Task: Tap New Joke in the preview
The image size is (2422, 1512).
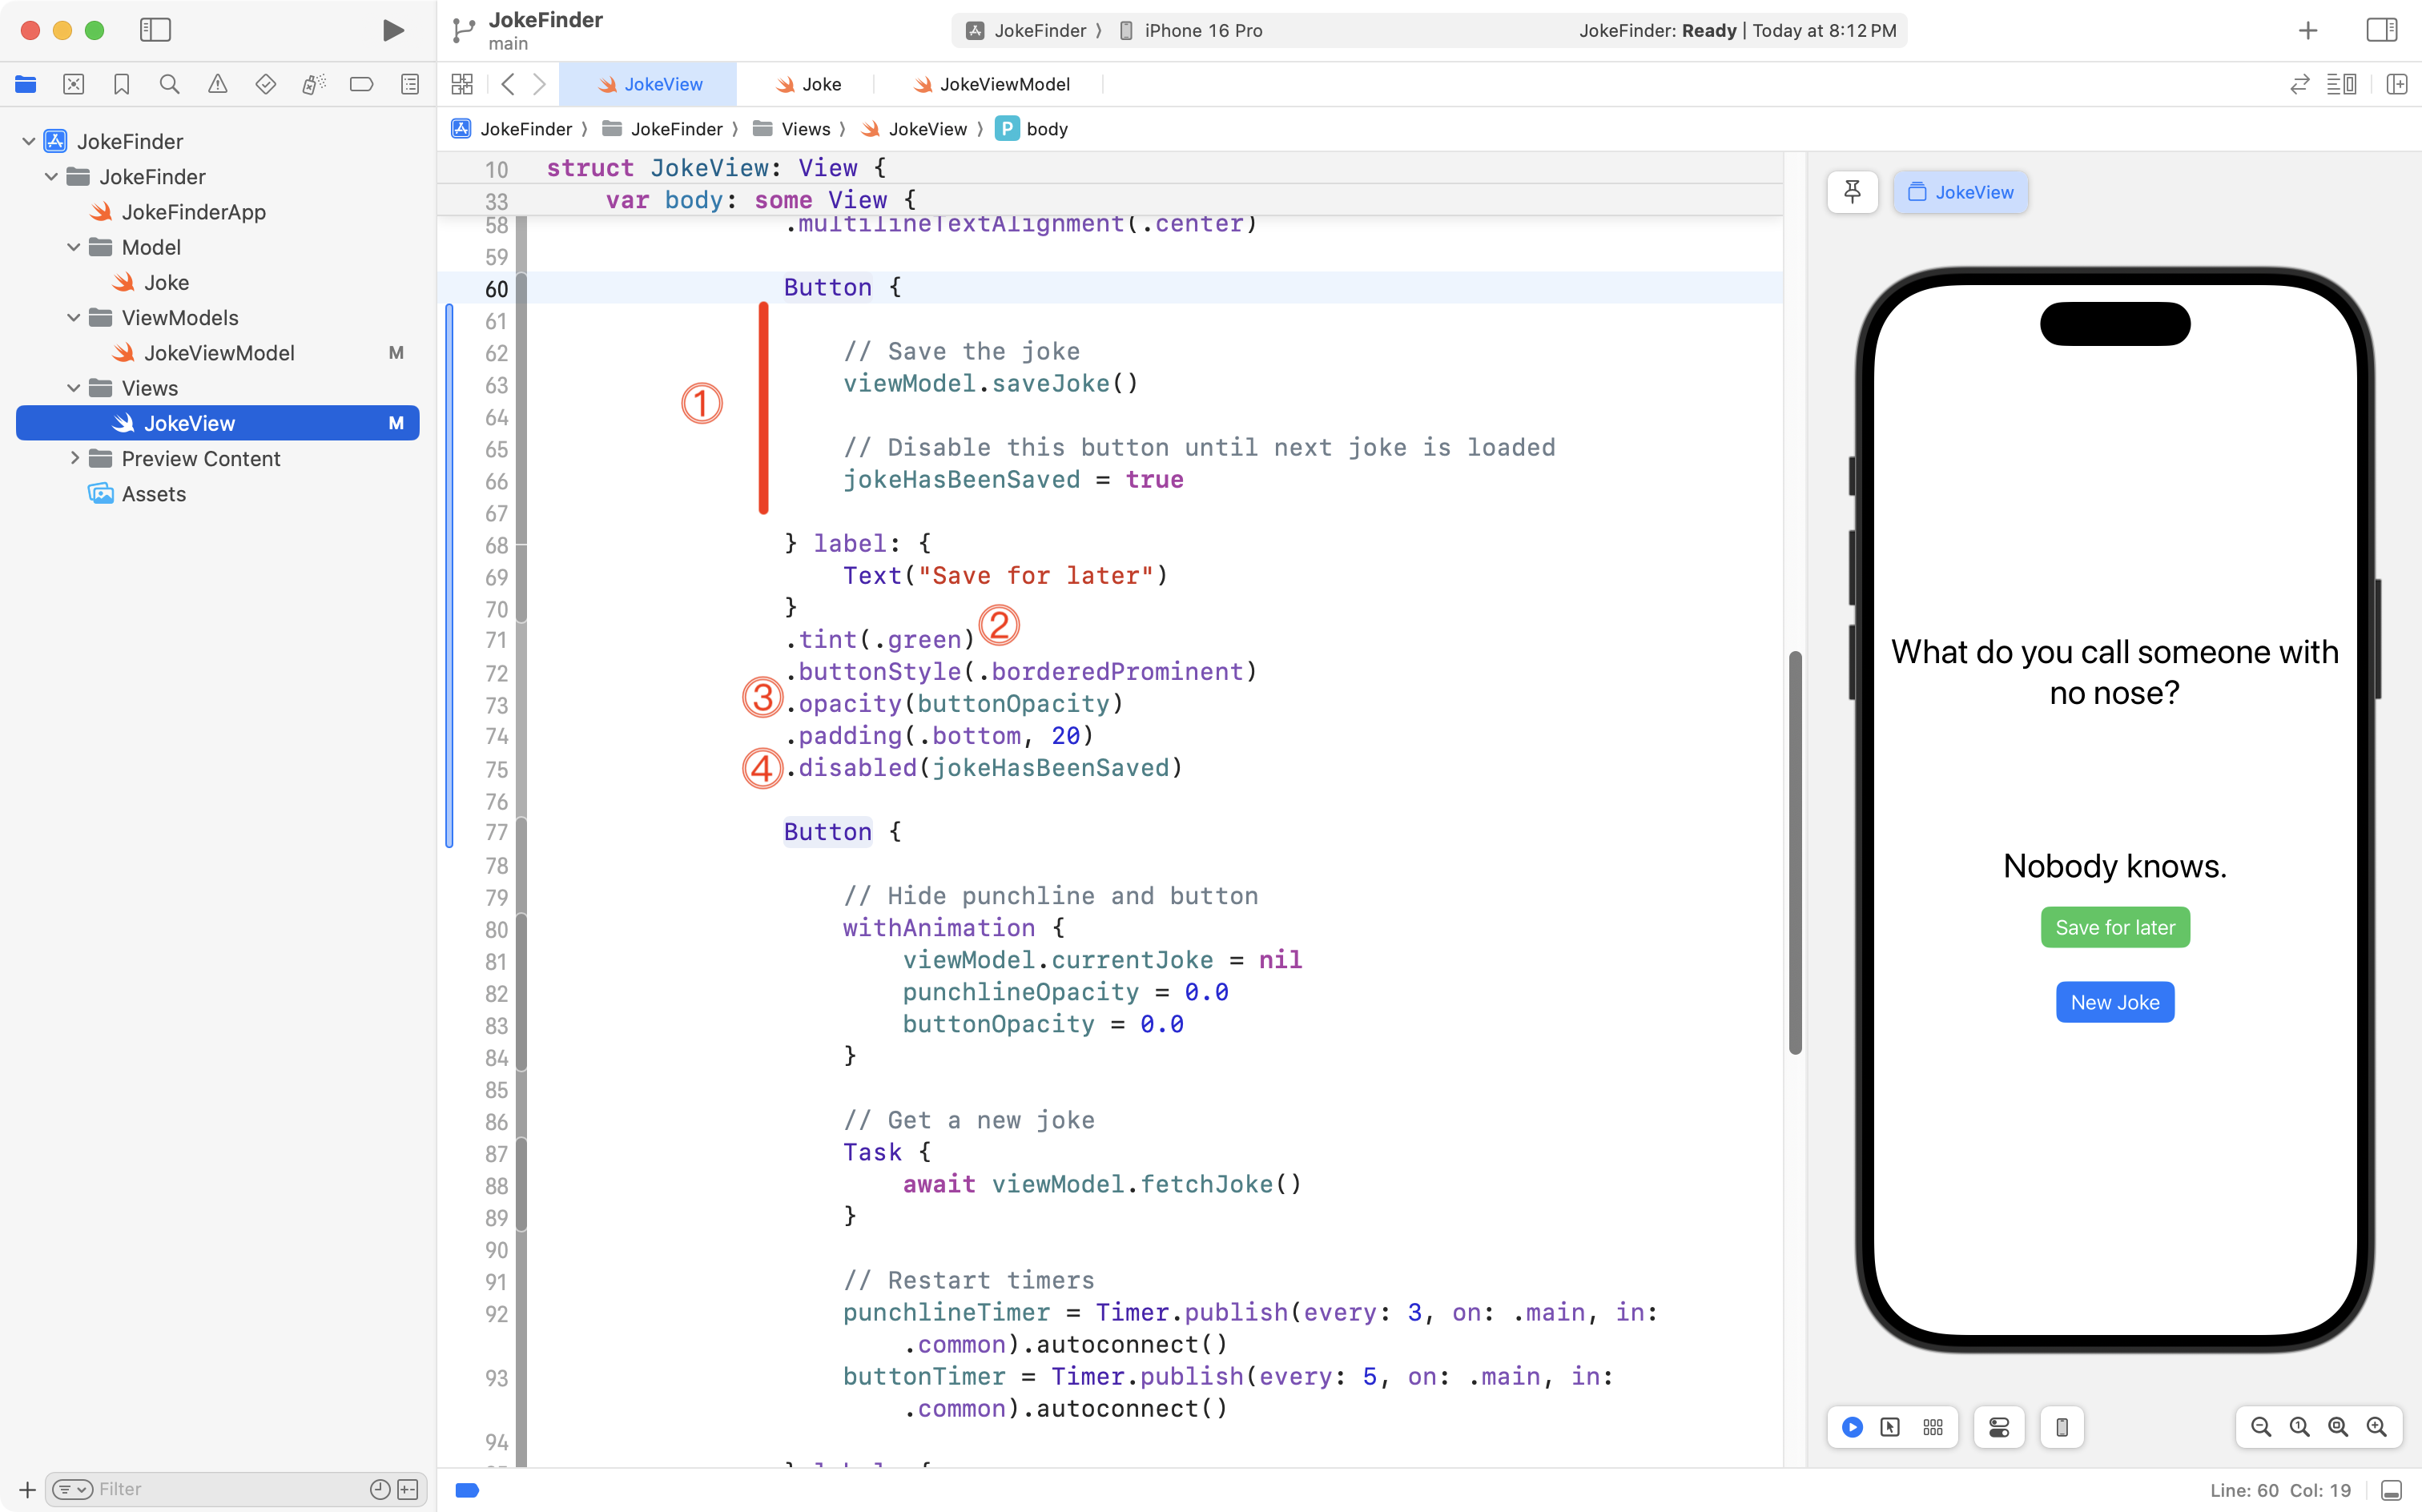Action: (x=2114, y=1002)
